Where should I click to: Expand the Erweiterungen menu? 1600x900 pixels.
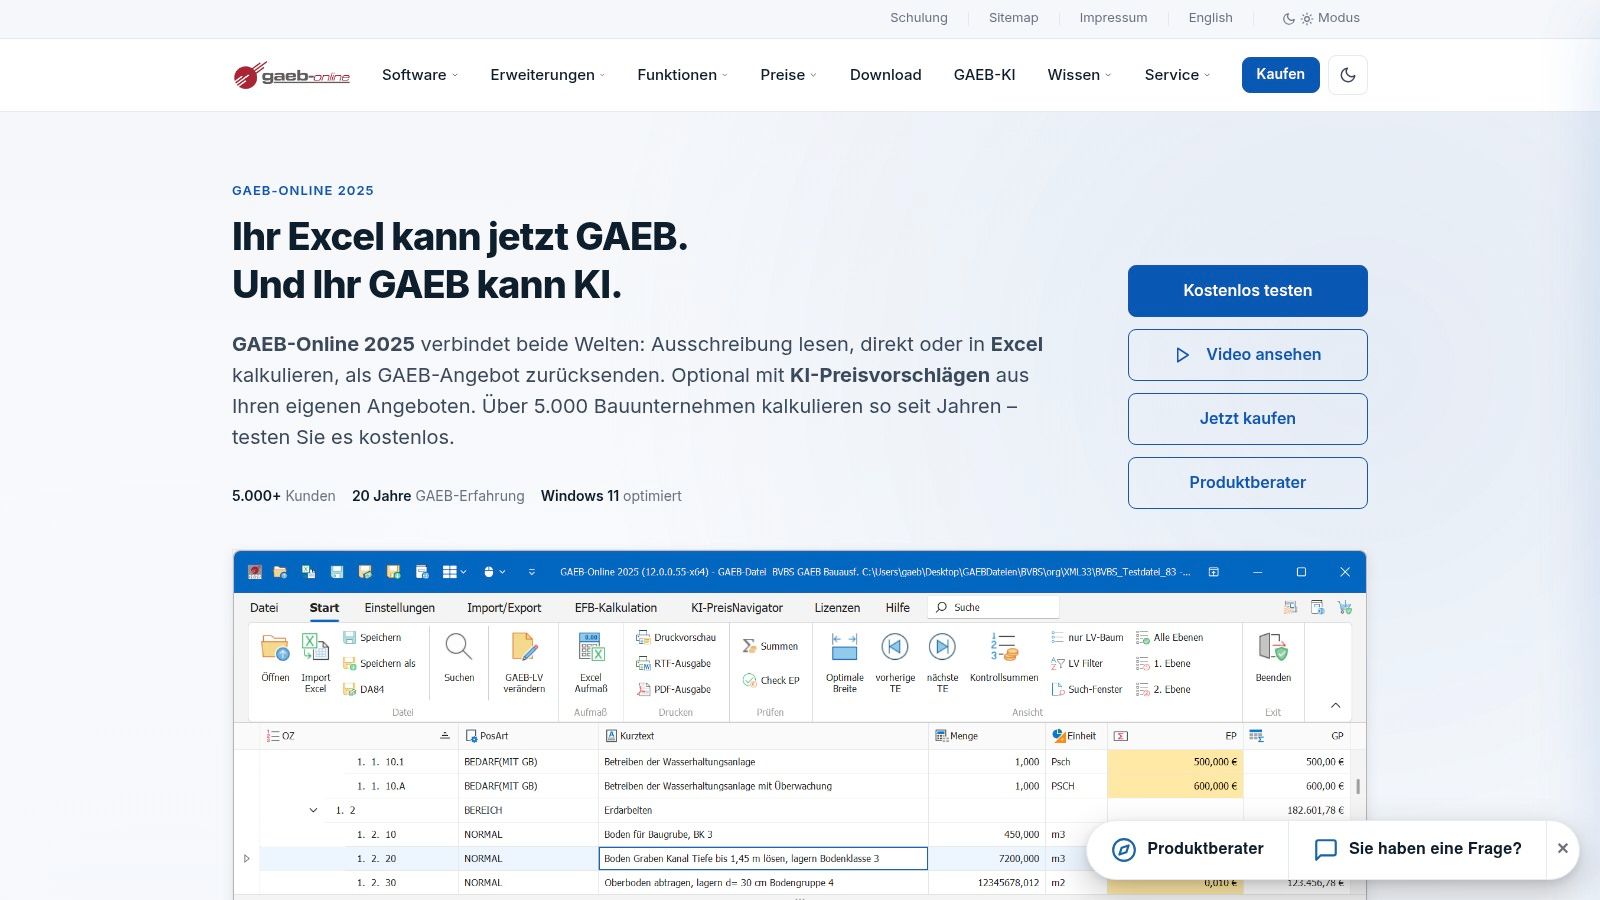548,75
